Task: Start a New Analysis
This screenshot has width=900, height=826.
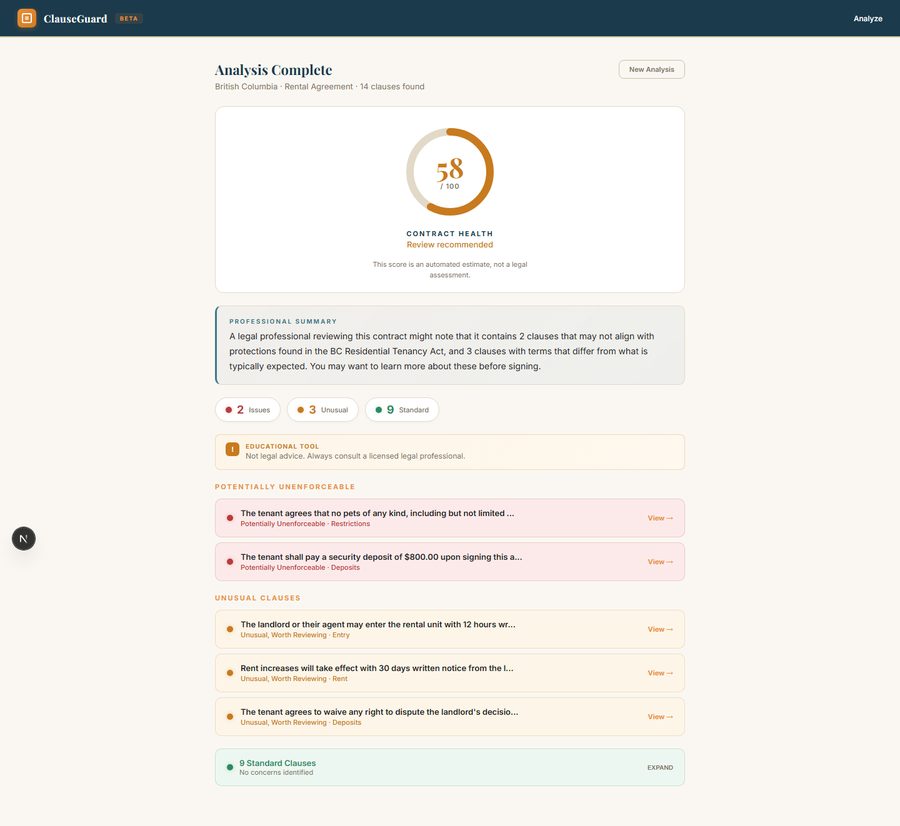Action: coord(651,69)
